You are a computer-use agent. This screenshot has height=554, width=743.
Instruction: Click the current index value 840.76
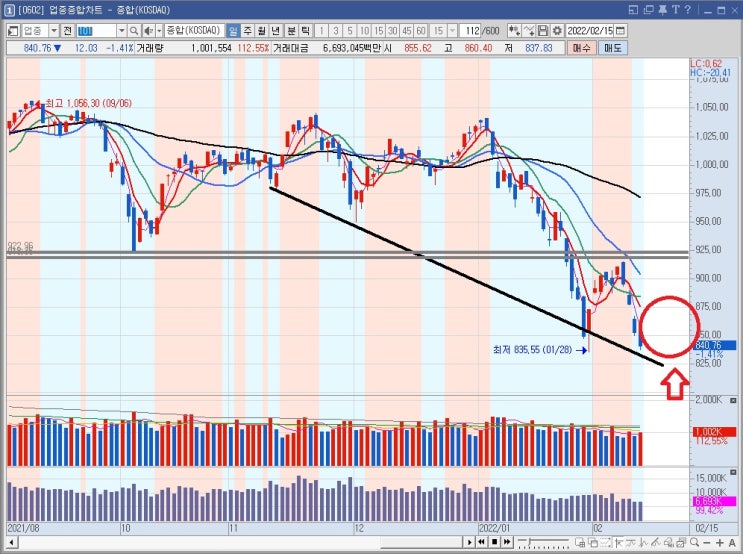[x=37, y=48]
